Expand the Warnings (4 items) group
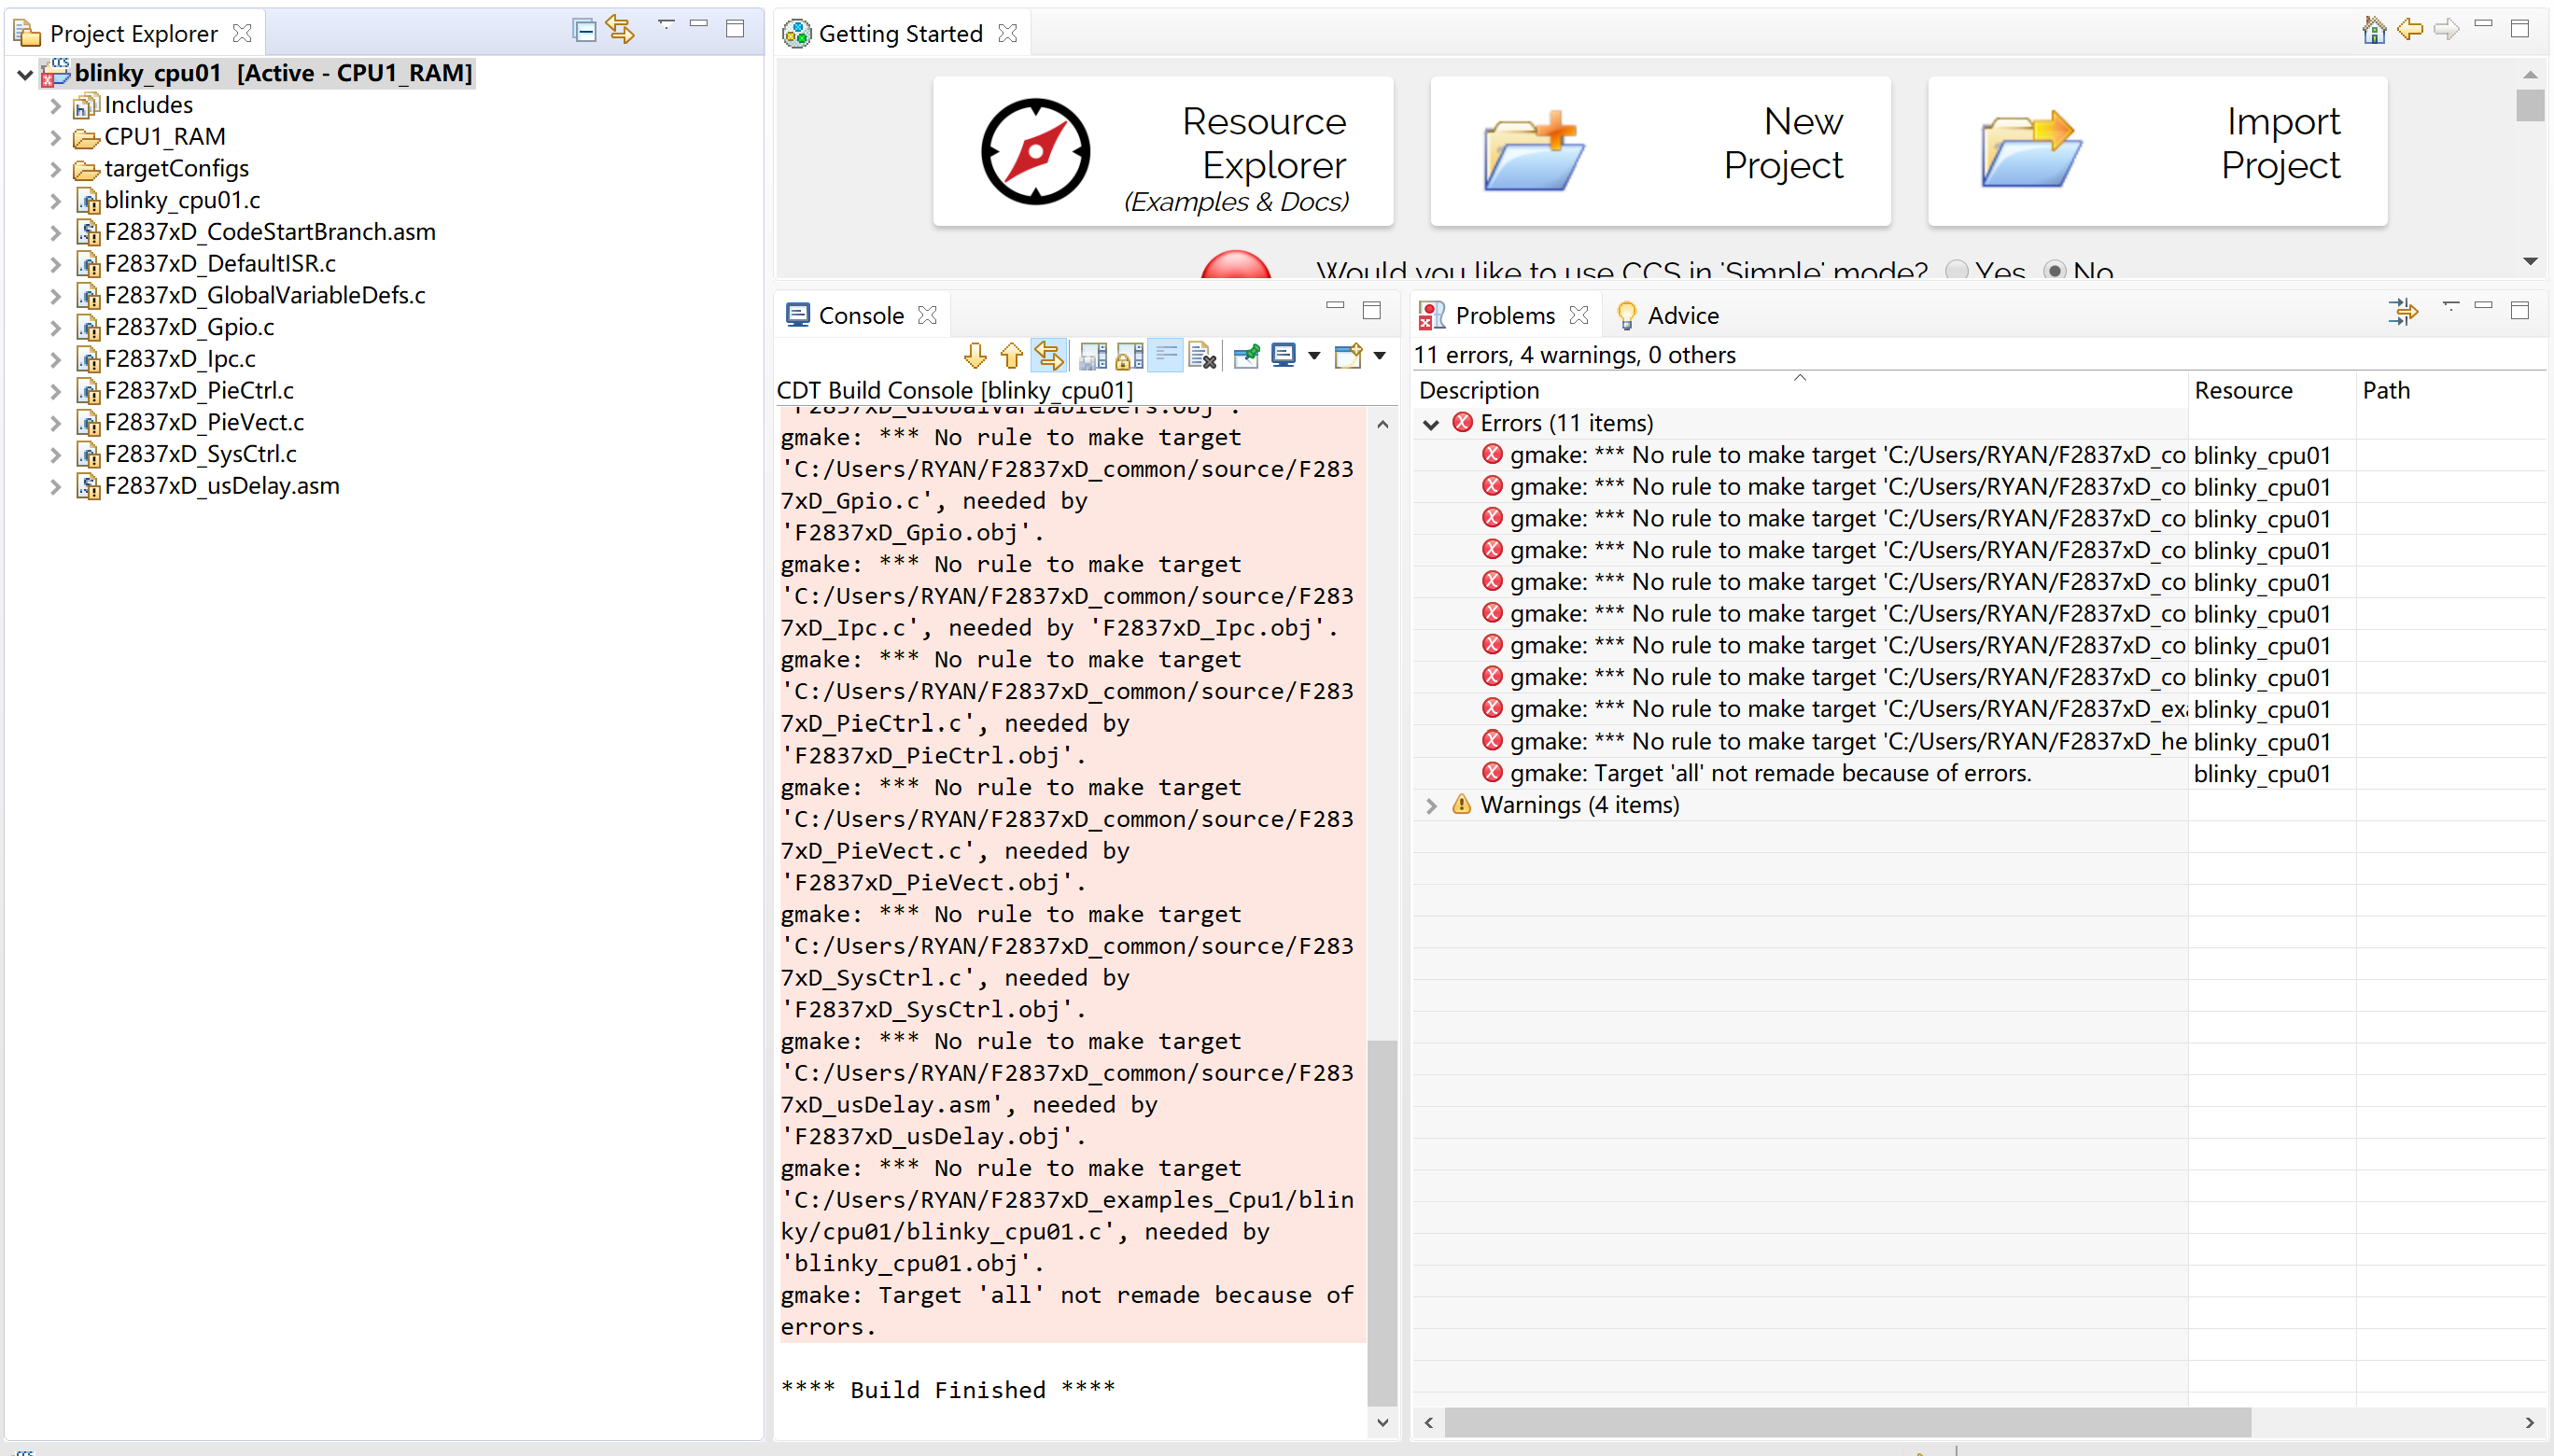2554x1456 pixels. [1431, 805]
